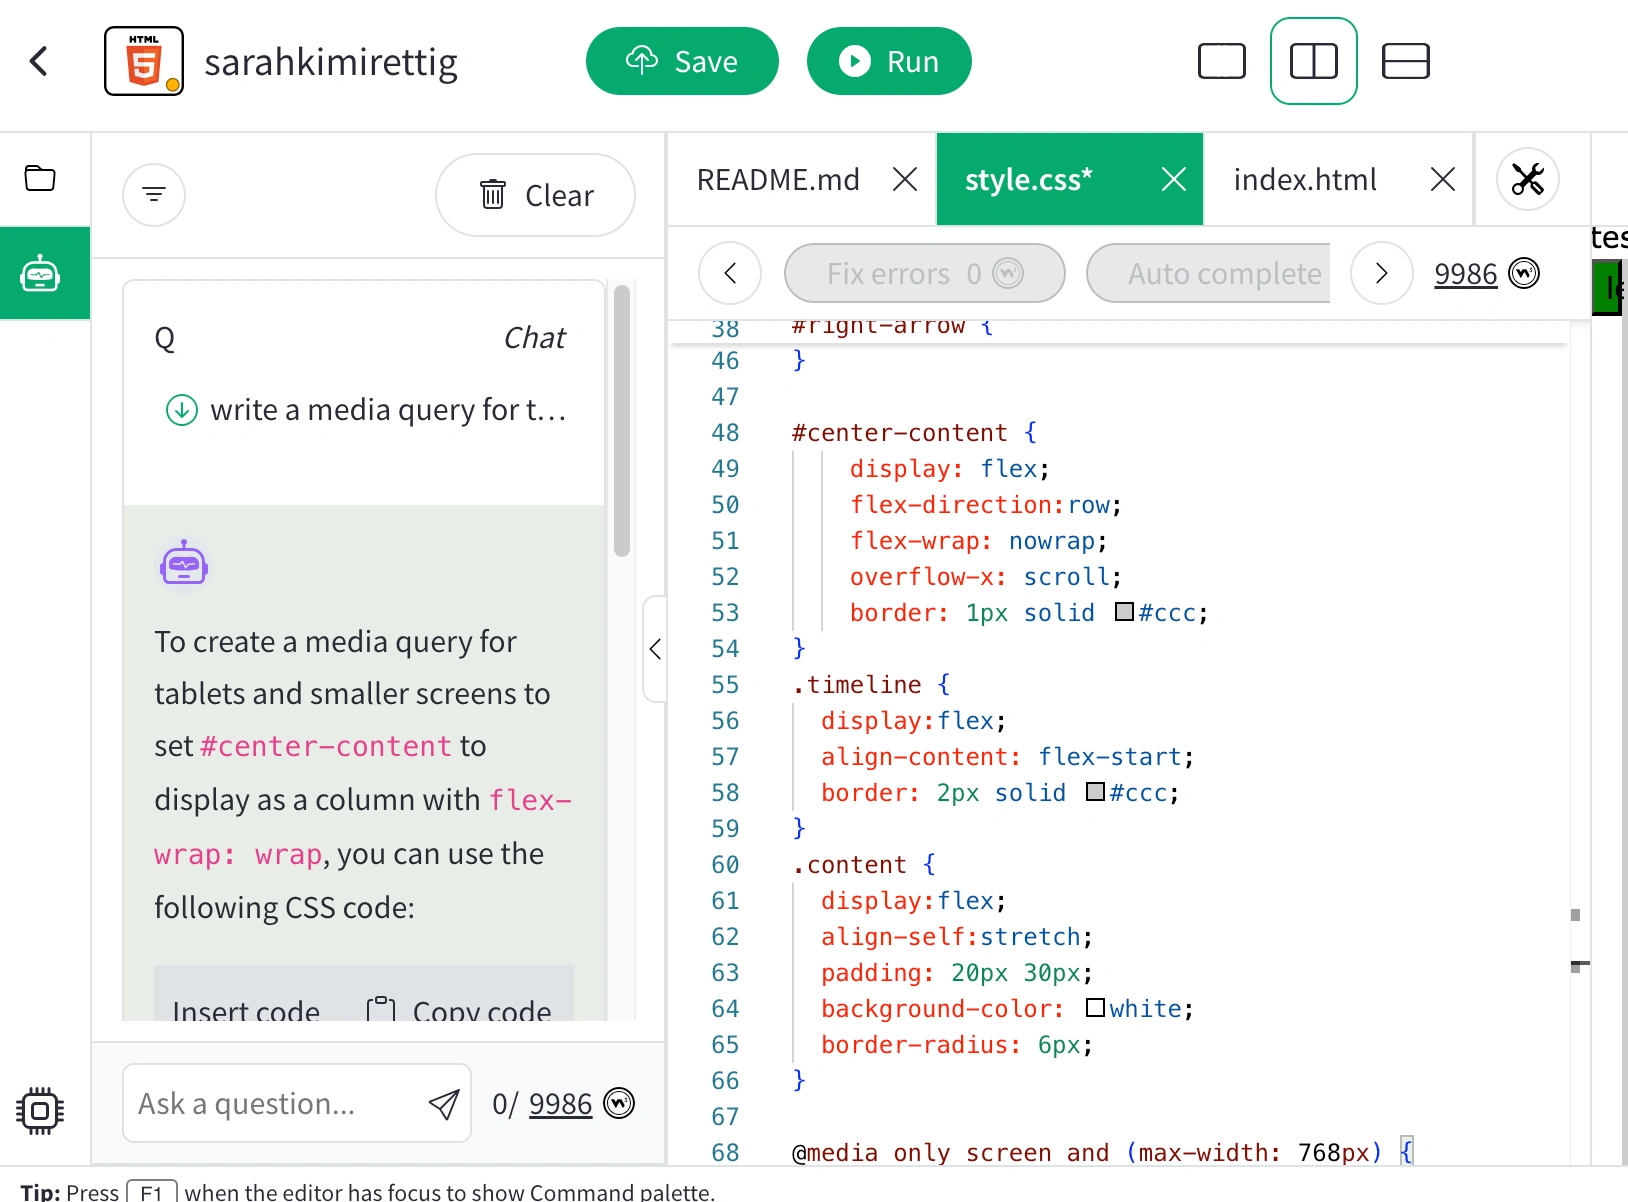Image resolution: width=1628 pixels, height=1202 pixels.
Task: Click the chat panel vertical scrollbar
Action: click(x=622, y=420)
